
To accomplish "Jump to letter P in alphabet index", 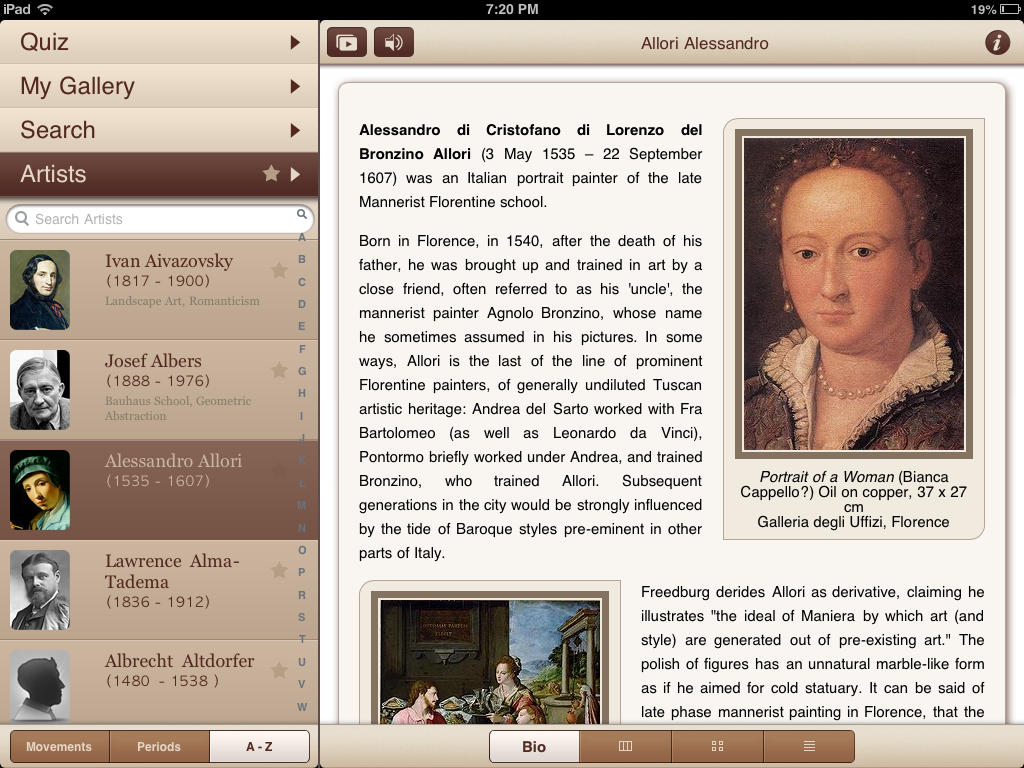I will (302, 572).
